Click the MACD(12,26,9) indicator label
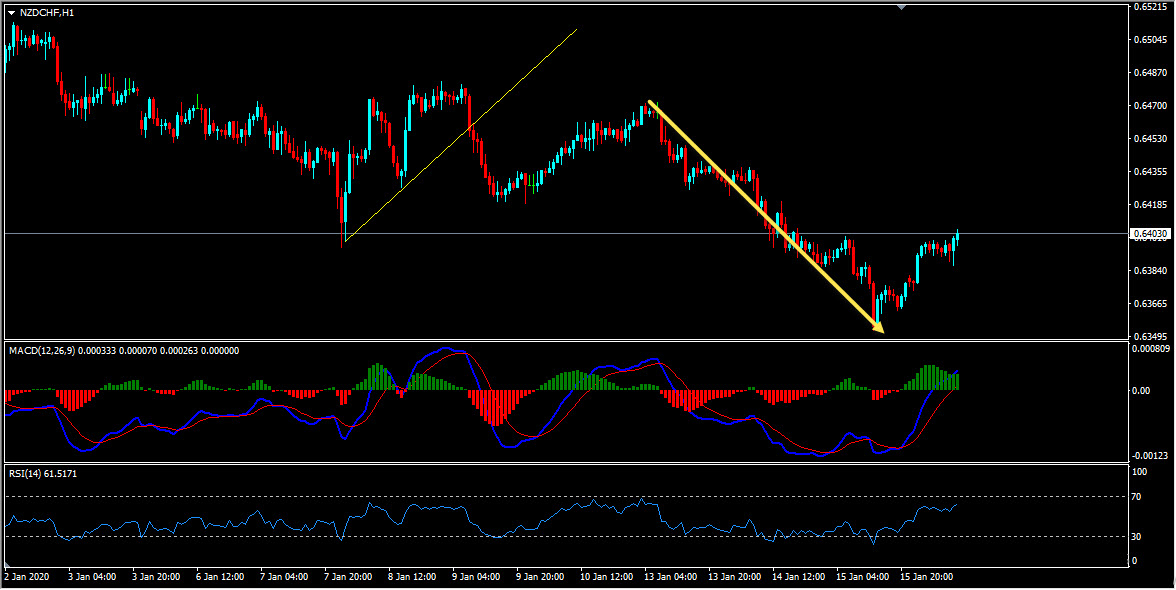 pyautogui.click(x=40, y=350)
